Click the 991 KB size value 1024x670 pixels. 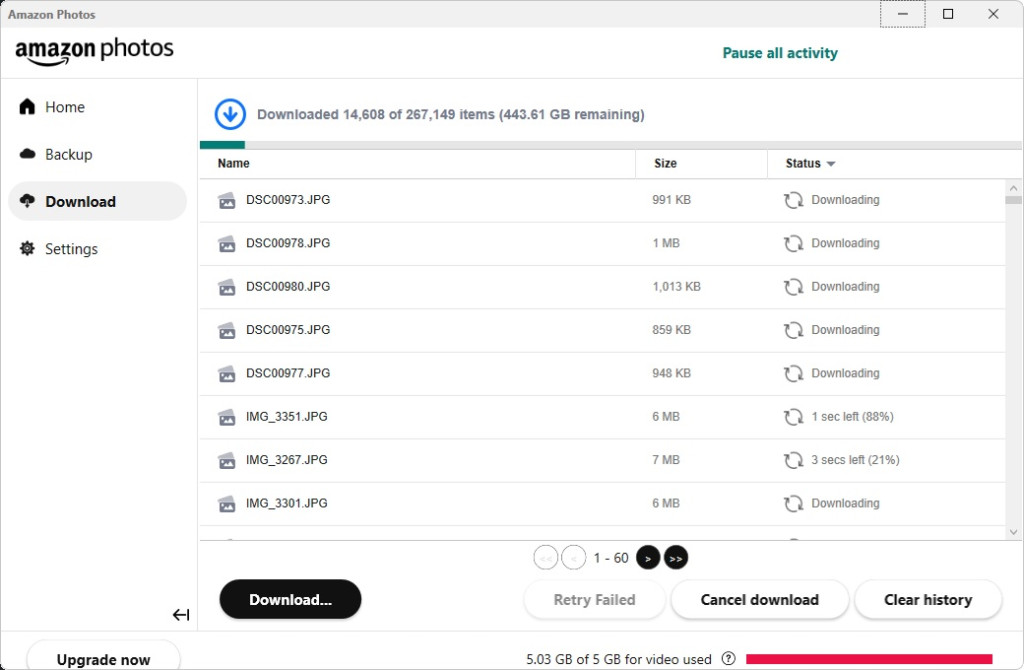[671, 200]
